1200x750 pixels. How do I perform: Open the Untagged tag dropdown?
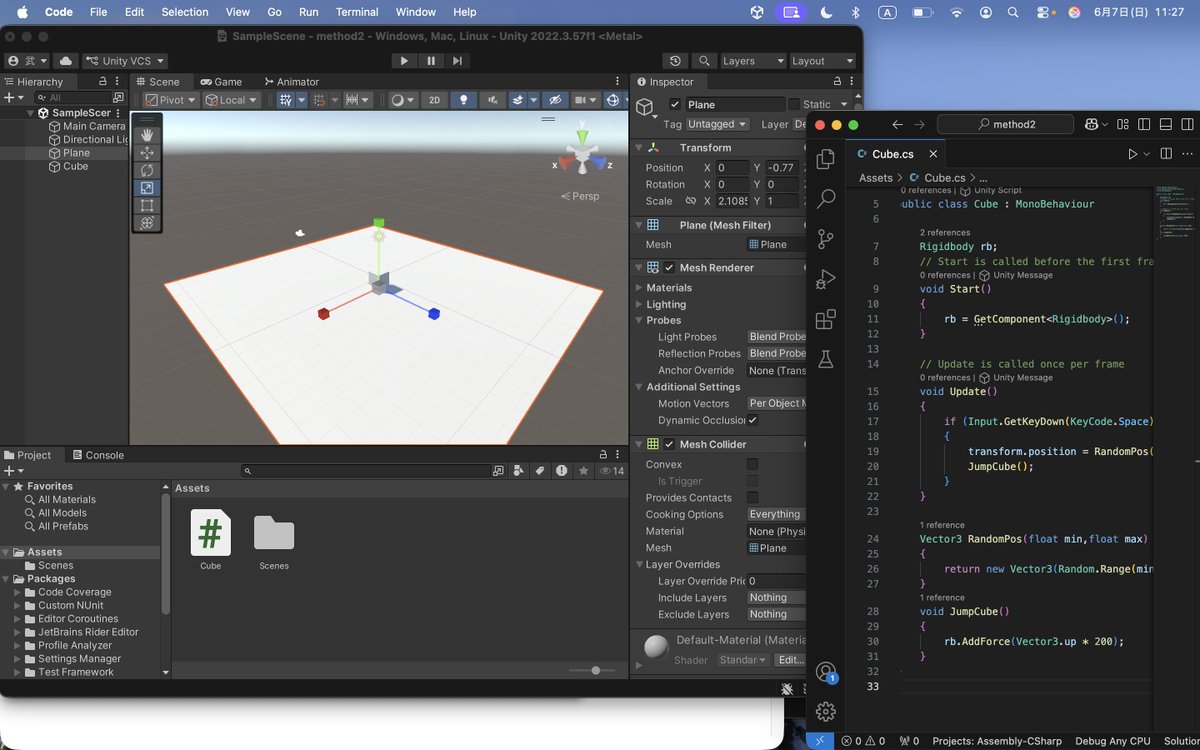pos(717,124)
